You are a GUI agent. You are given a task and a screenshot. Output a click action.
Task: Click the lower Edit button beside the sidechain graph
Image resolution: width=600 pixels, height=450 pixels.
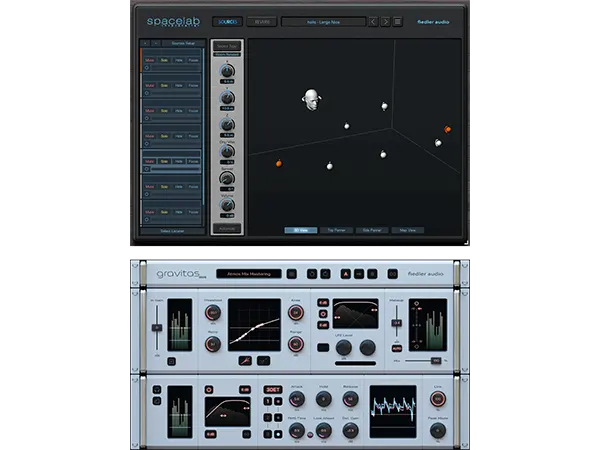323,325
